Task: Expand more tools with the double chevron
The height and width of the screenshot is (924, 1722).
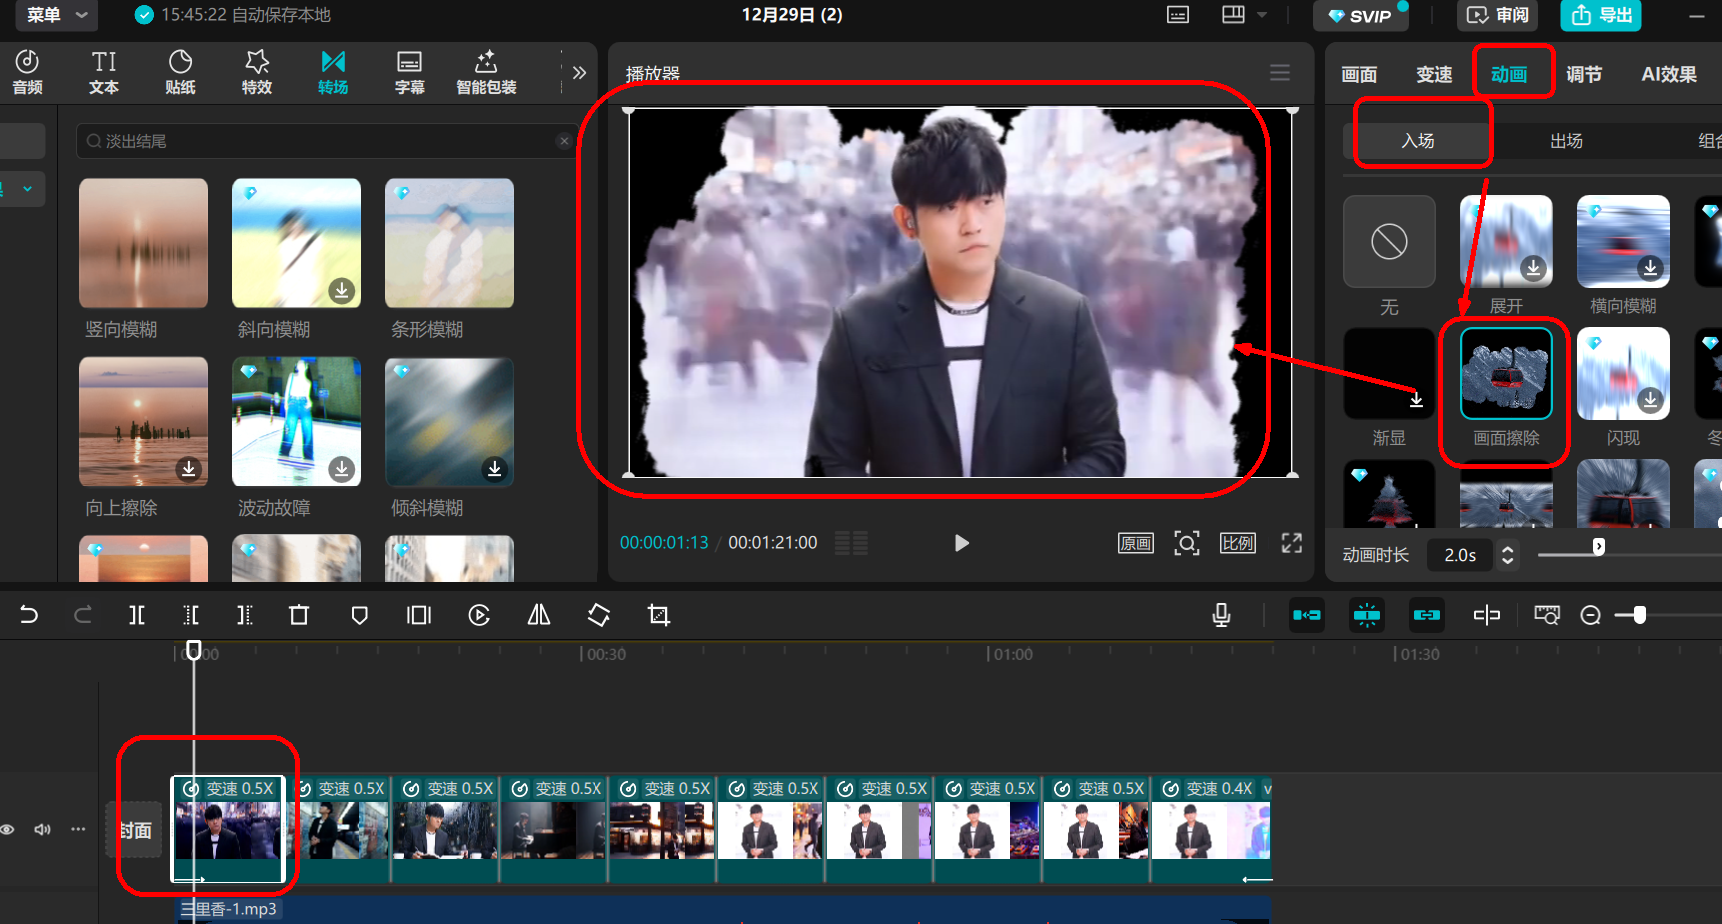Action: (579, 72)
